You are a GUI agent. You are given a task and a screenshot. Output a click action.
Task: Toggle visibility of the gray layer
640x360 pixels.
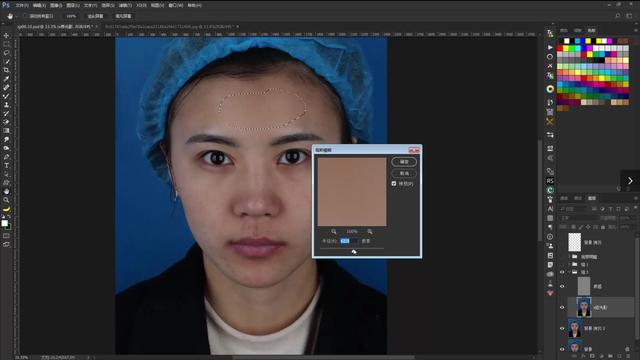pyautogui.click(x=562, y=287)
